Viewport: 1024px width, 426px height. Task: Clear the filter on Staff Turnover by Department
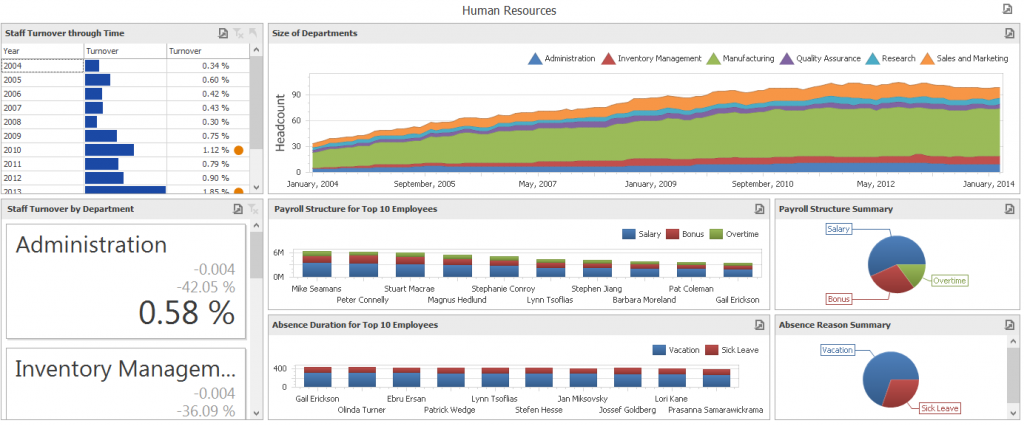(x=253, y=209)
